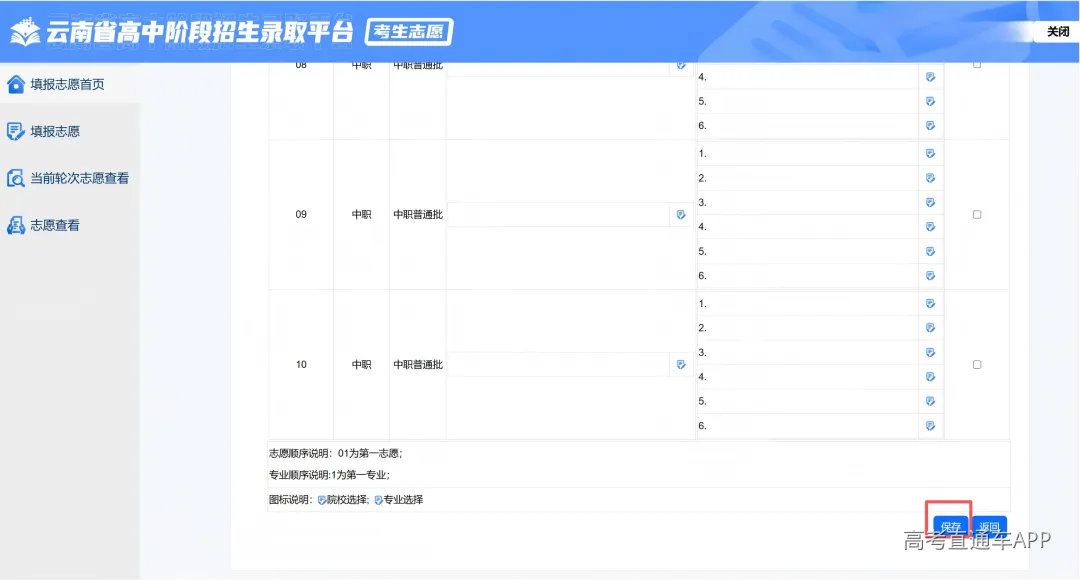Click major 5 input for volunteer 08
Image resolution: width=1080 pixels, height=580 pixels.
(x=807, y=101)
